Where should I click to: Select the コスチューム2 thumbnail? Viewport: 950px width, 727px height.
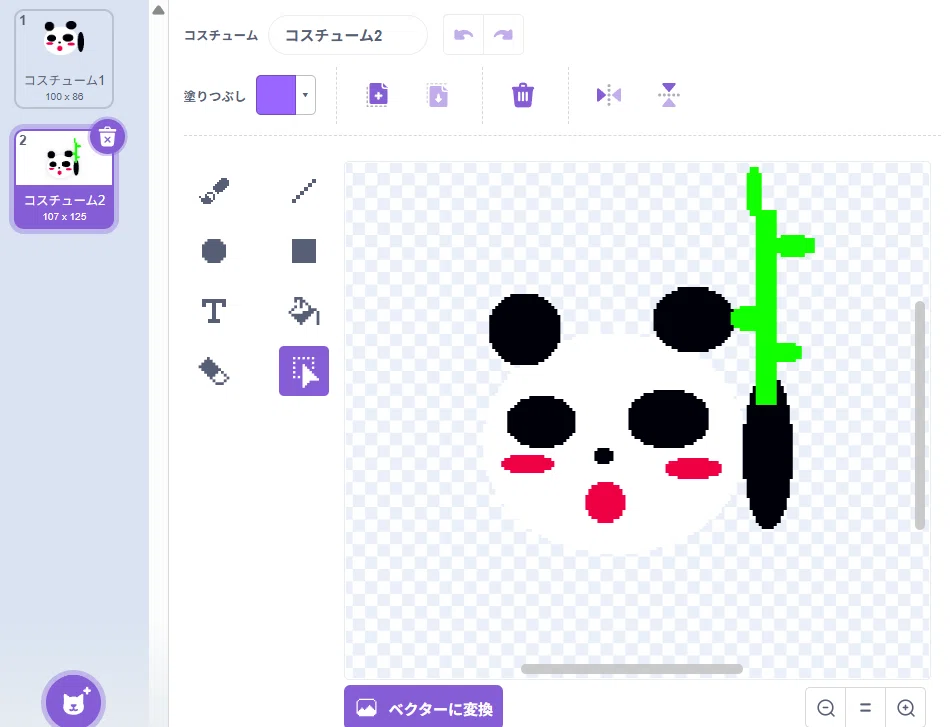coord(64,179)
